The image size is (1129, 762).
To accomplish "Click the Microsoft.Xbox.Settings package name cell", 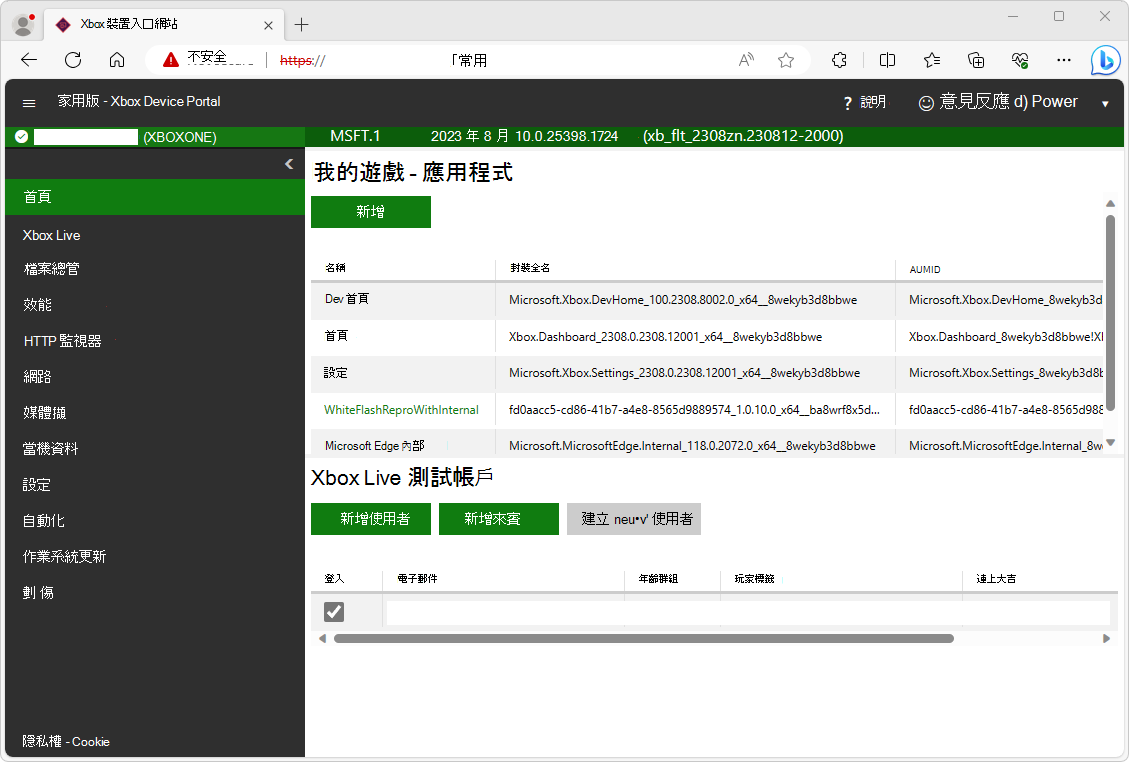I will pos(695,373).
